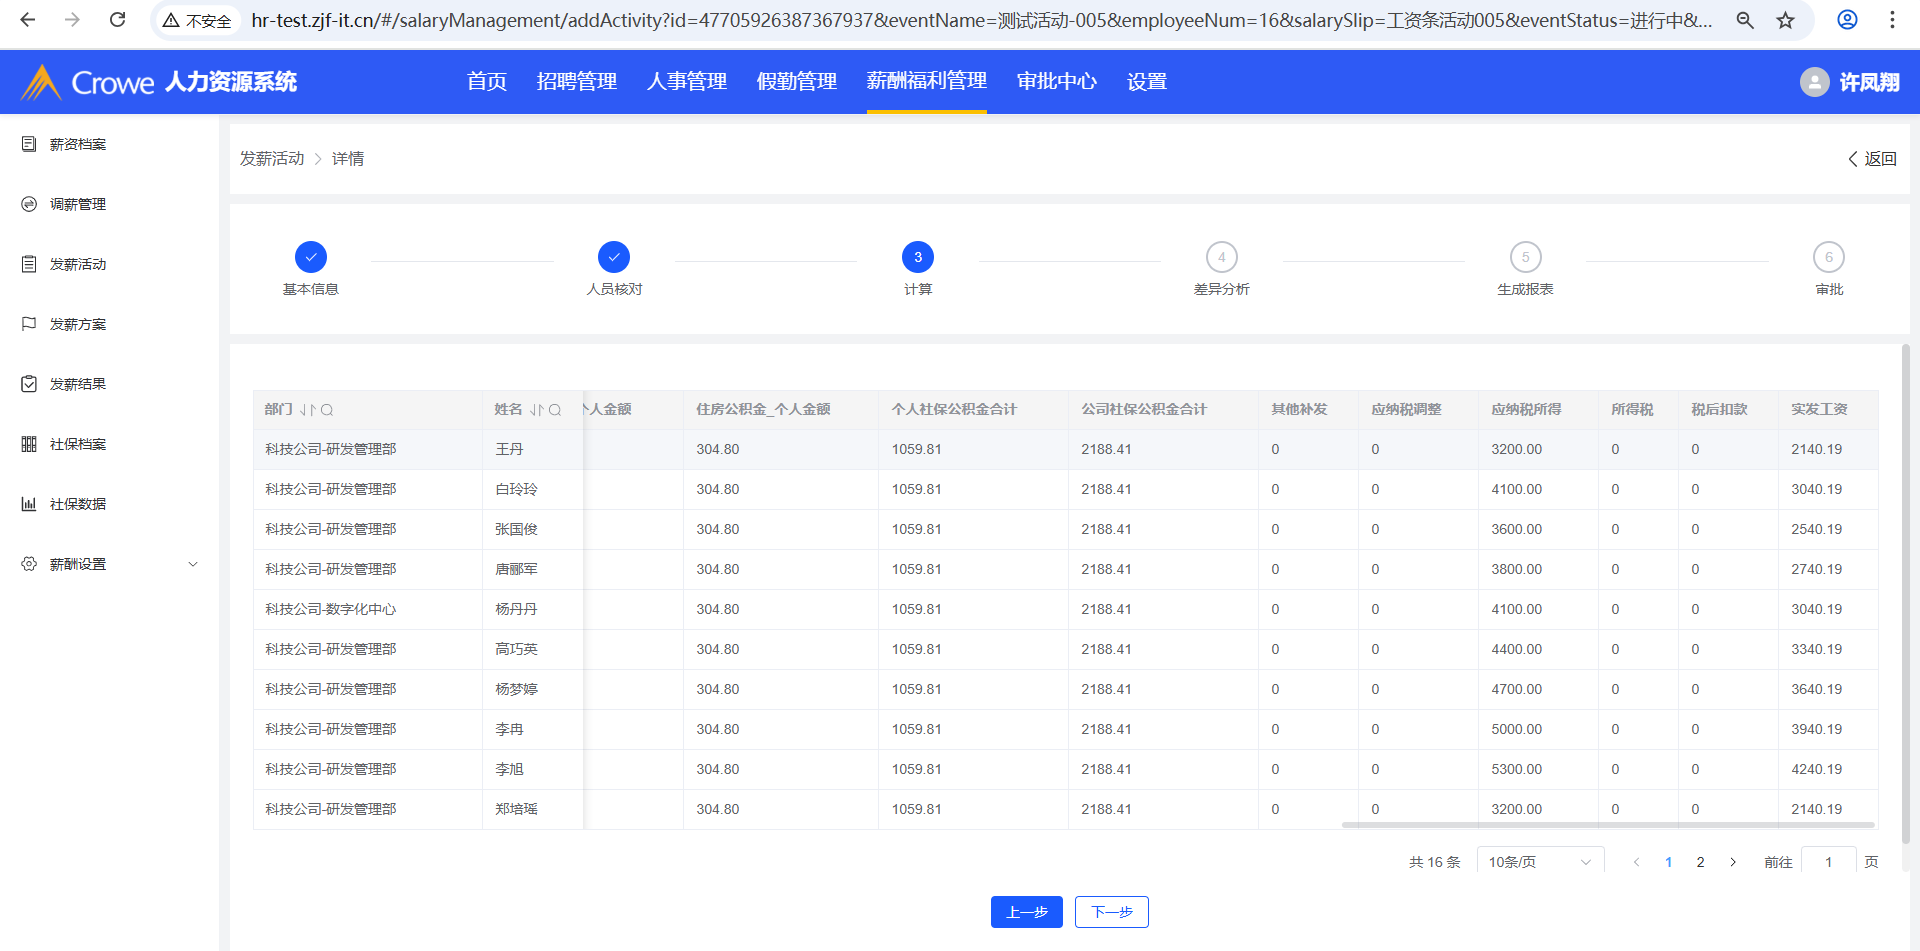The height and width of the screenshot is (951, 1920).
Task: Go to next page with right chevron
Action: [1733, 862]
